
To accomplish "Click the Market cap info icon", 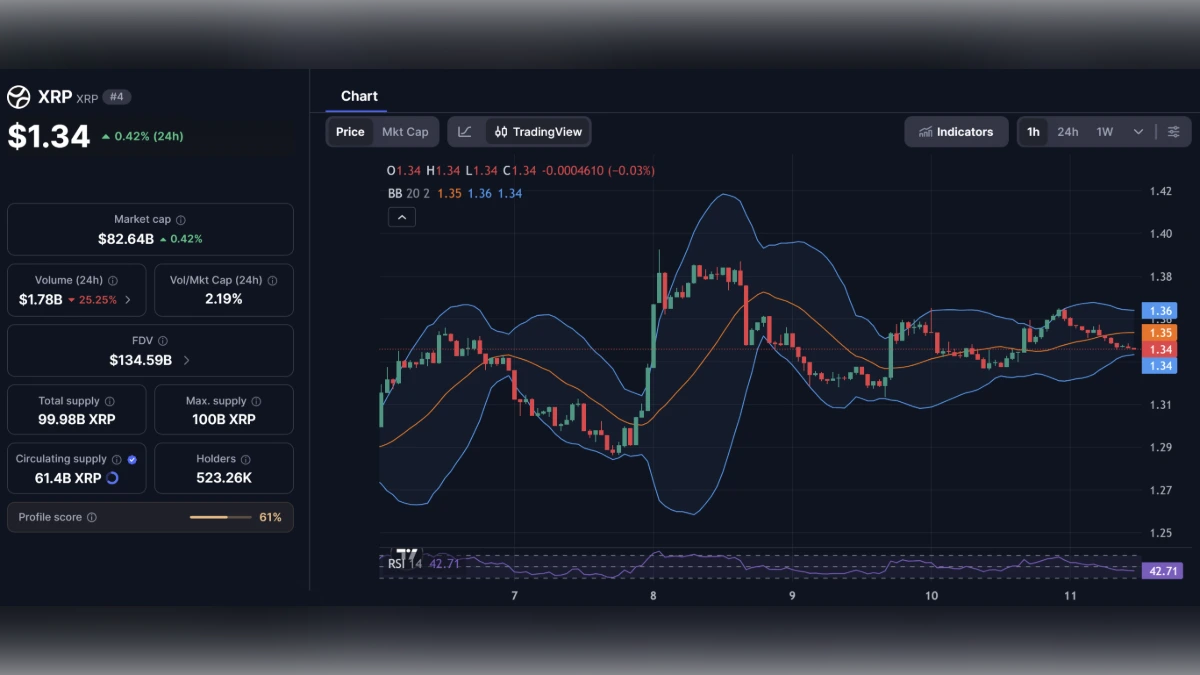I will point(181,219).
